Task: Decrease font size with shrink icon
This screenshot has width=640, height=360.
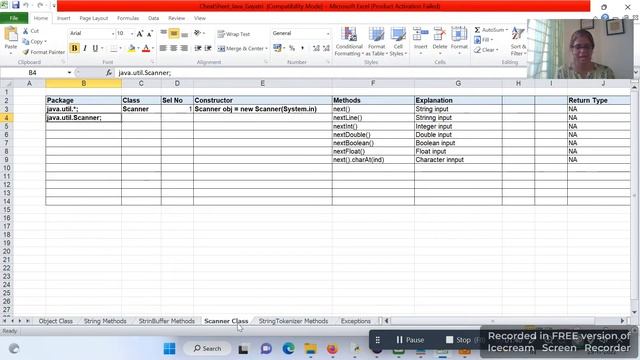Action: (150, 33)
